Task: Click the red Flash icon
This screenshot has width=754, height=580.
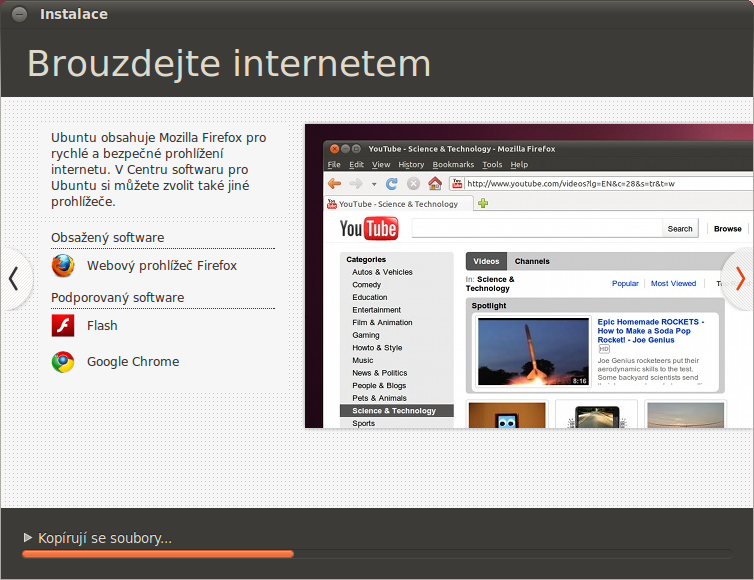Action: (x=63, y=326)
